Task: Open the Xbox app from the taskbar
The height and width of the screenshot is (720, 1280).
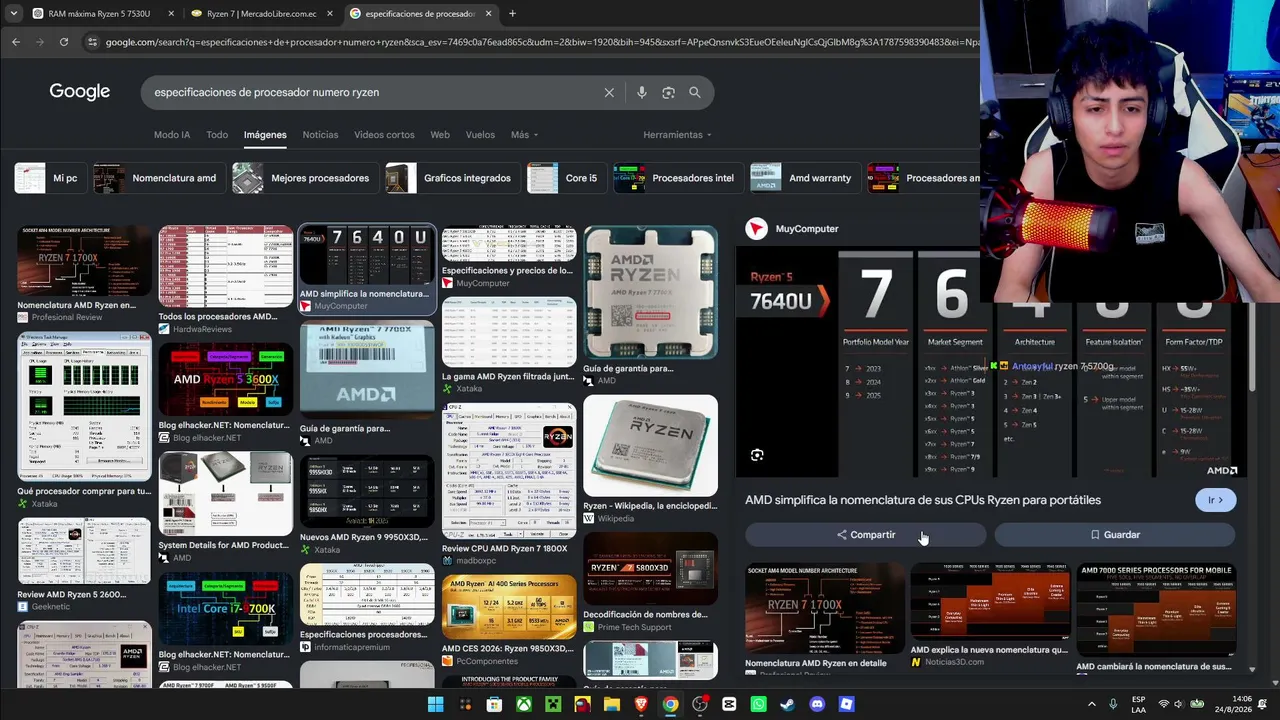Action: (523, 705)
